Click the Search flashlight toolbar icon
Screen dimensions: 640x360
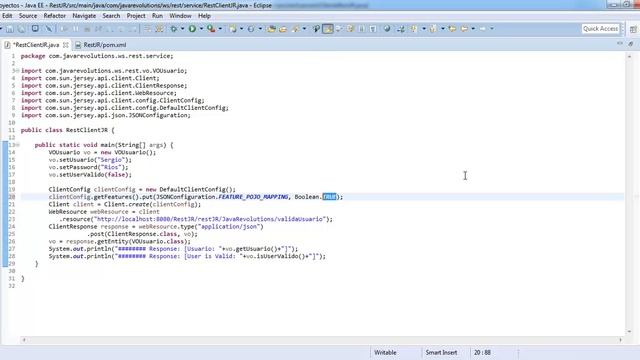pos(296,29)
